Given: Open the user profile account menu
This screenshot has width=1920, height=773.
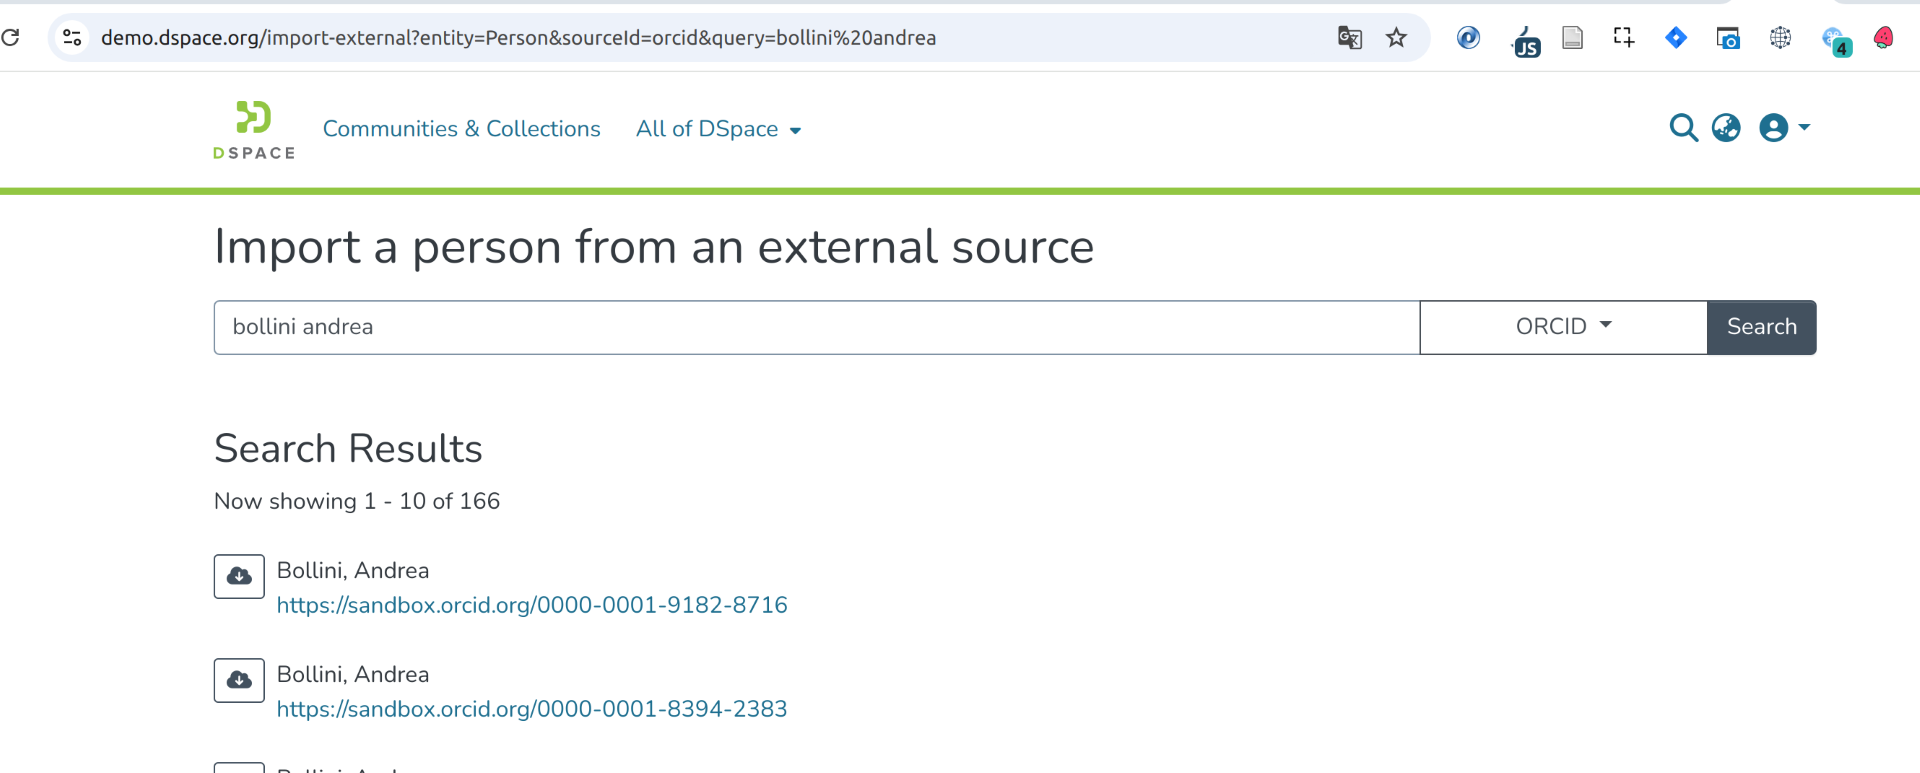Looking at the screenshot, I should coord(1783,128).
